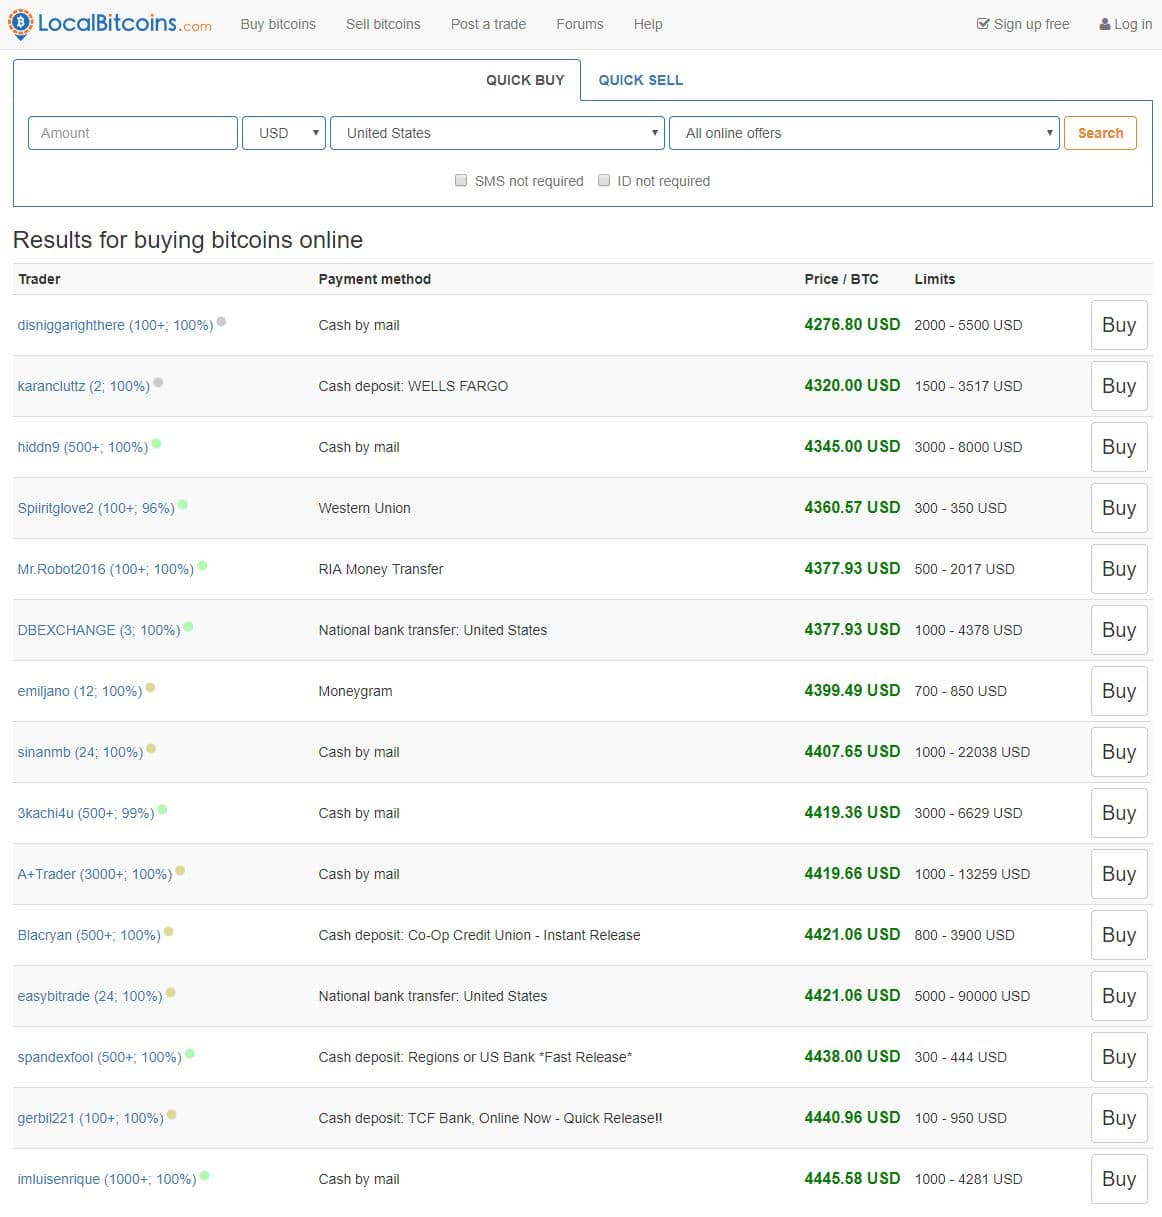Open the USD currency dropdown
Image resolution: width=1162 pixels, height=1217 pixels.
tap(284, 133)
